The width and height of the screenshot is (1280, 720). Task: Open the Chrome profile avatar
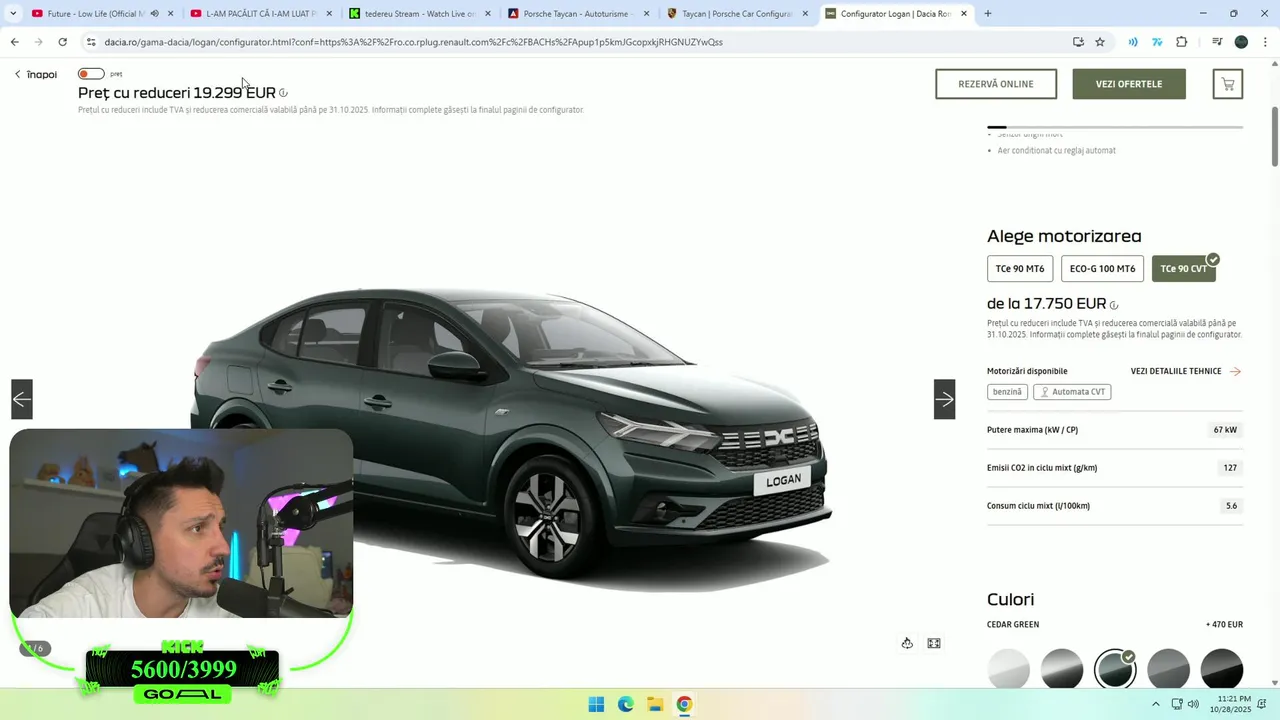[1241, 42]
